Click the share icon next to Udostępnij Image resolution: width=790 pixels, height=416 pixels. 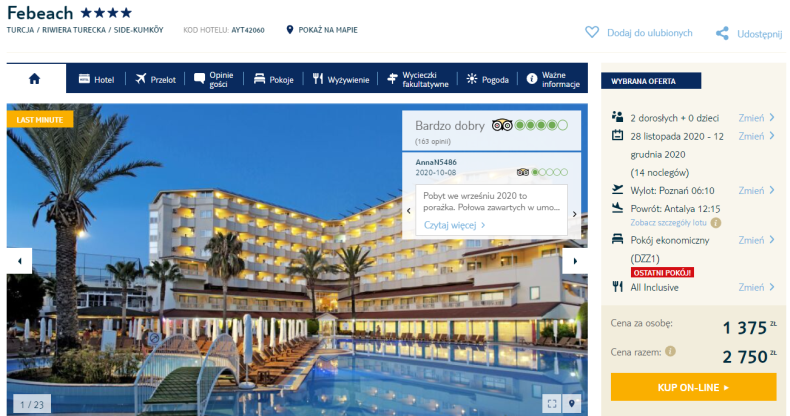pyautogui.click(x=722, y=34)
